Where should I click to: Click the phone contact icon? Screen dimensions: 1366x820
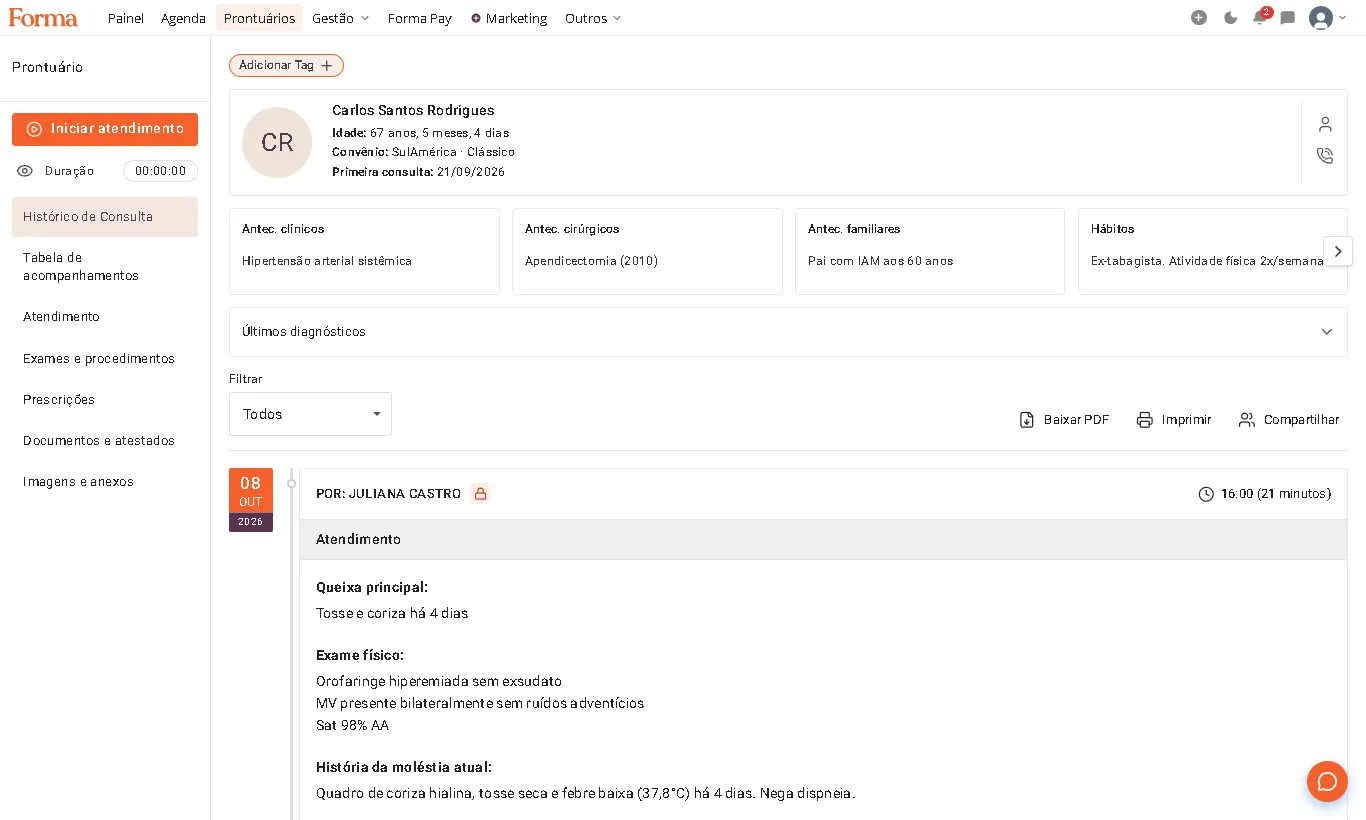tap(1325, 156)
